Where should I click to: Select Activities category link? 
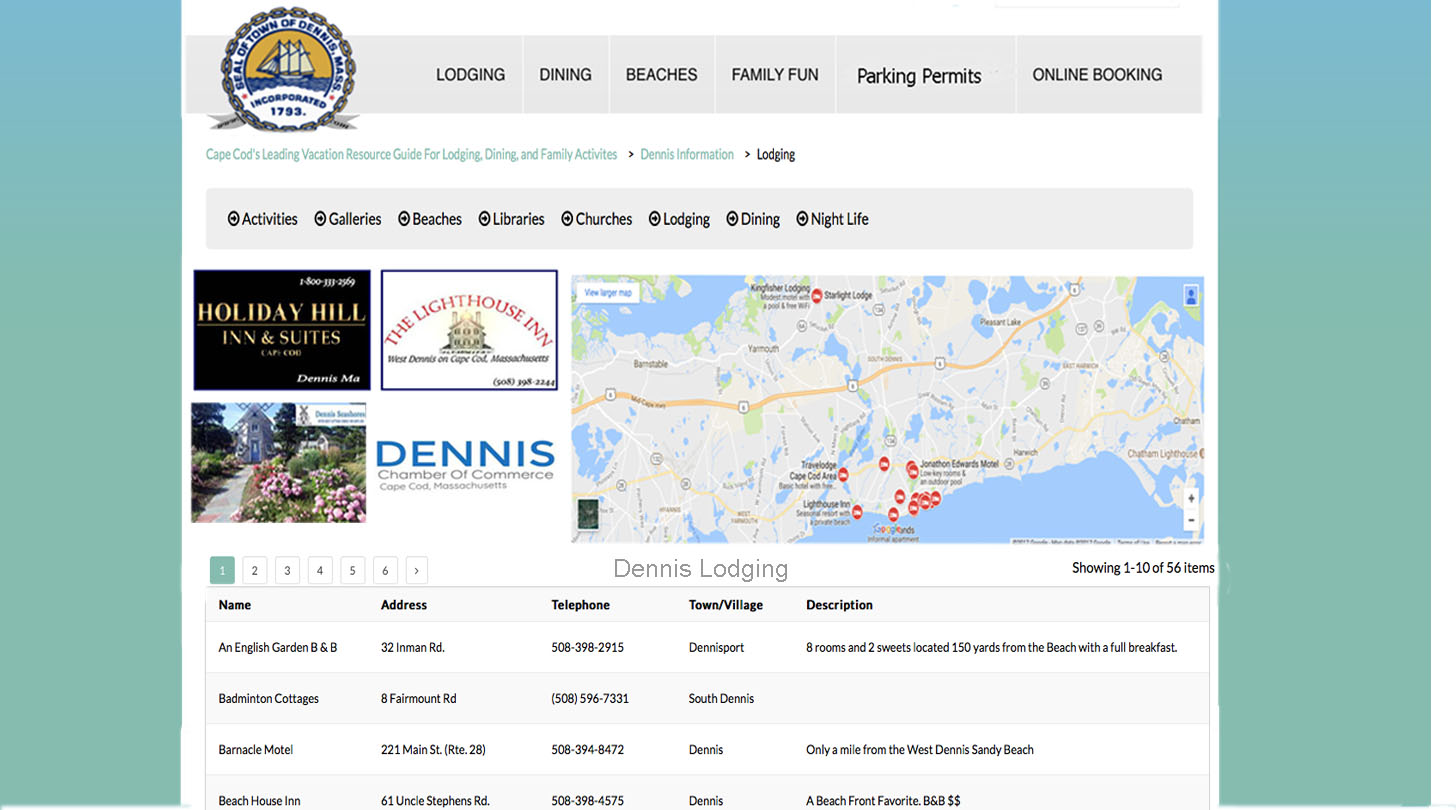pyautogui.click(x=263, y=219)
